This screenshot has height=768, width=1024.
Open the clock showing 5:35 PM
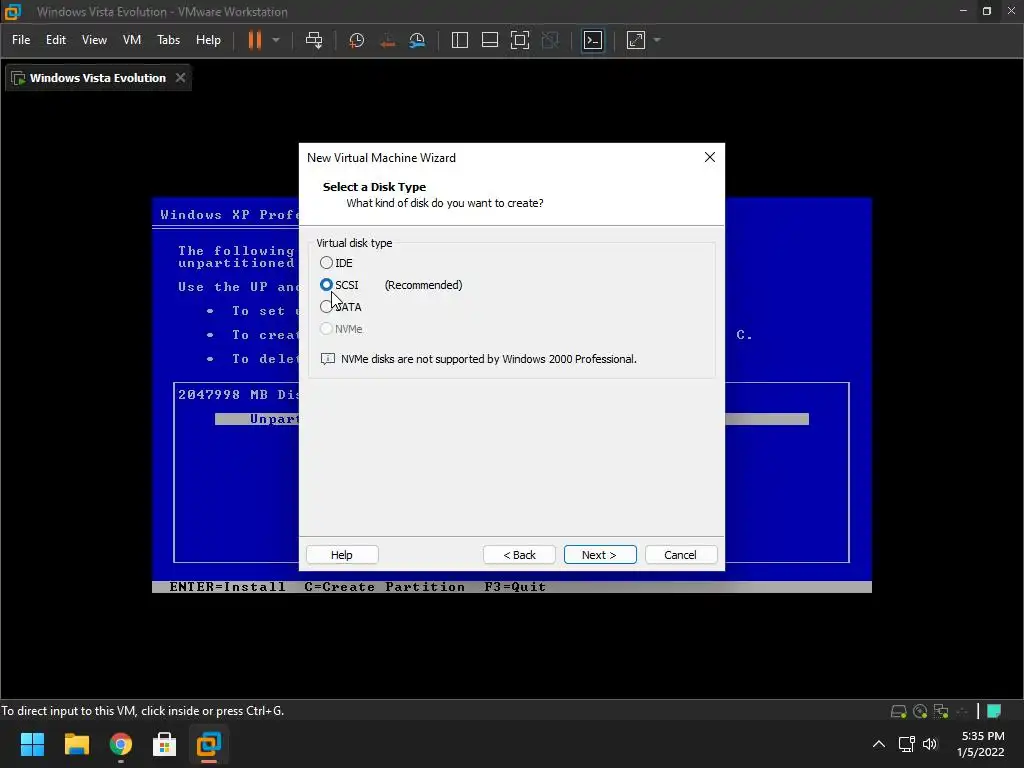[980, 744]
